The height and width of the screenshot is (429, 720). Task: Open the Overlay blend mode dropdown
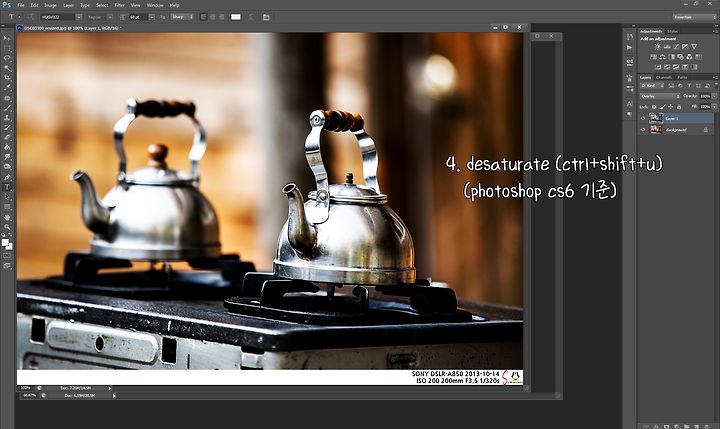click(660, 96)
